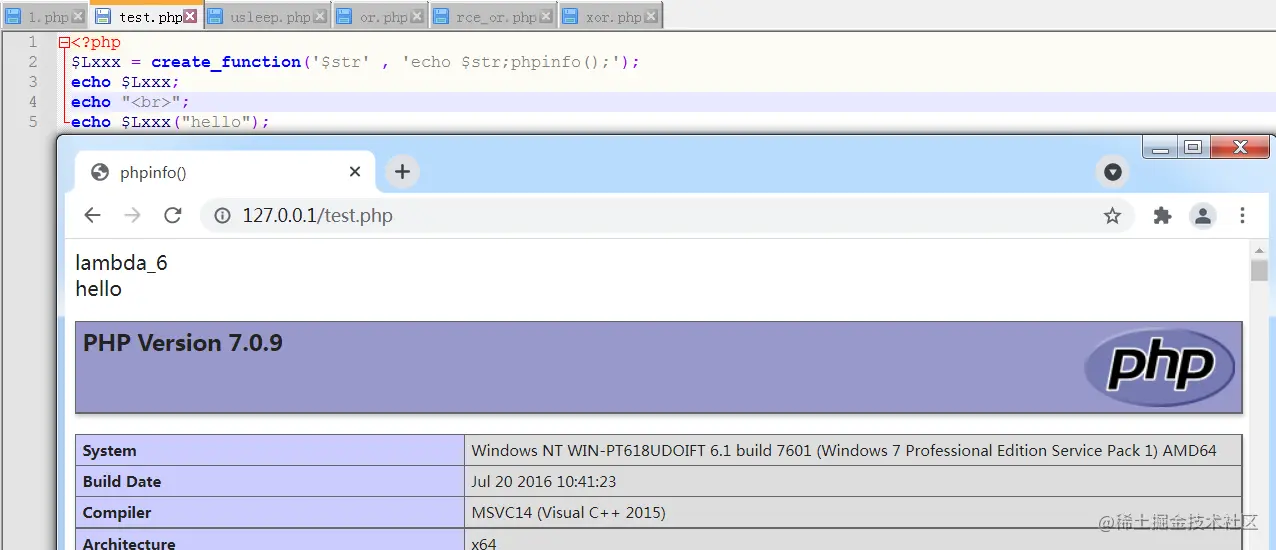This screenshot has height=550, width=1276.
Task: Click the MSVC14 (Visual C++ 2015) value
Action: click(568, 513)
